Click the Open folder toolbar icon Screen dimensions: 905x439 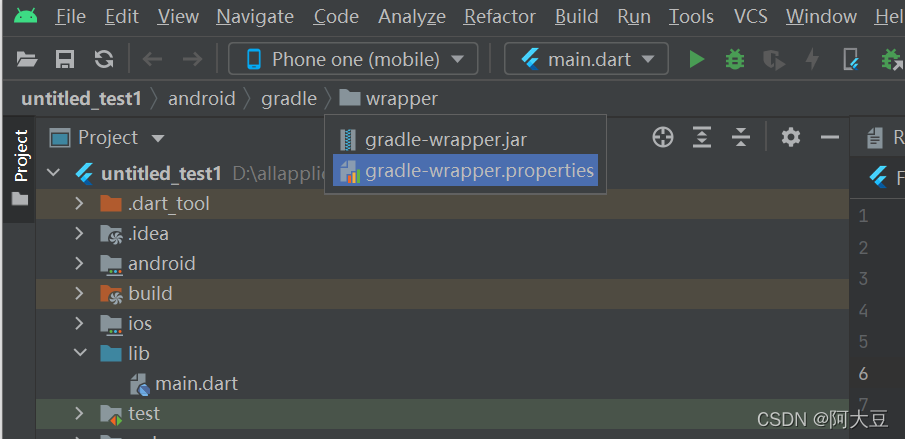[27, 59]
